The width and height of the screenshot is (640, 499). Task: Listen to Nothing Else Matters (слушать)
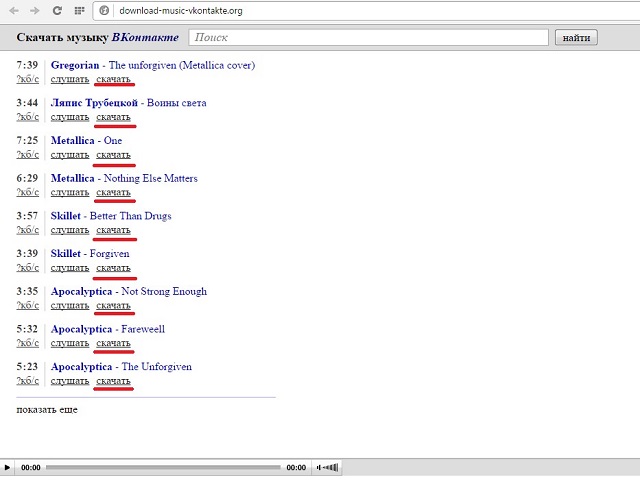(70, 192)
